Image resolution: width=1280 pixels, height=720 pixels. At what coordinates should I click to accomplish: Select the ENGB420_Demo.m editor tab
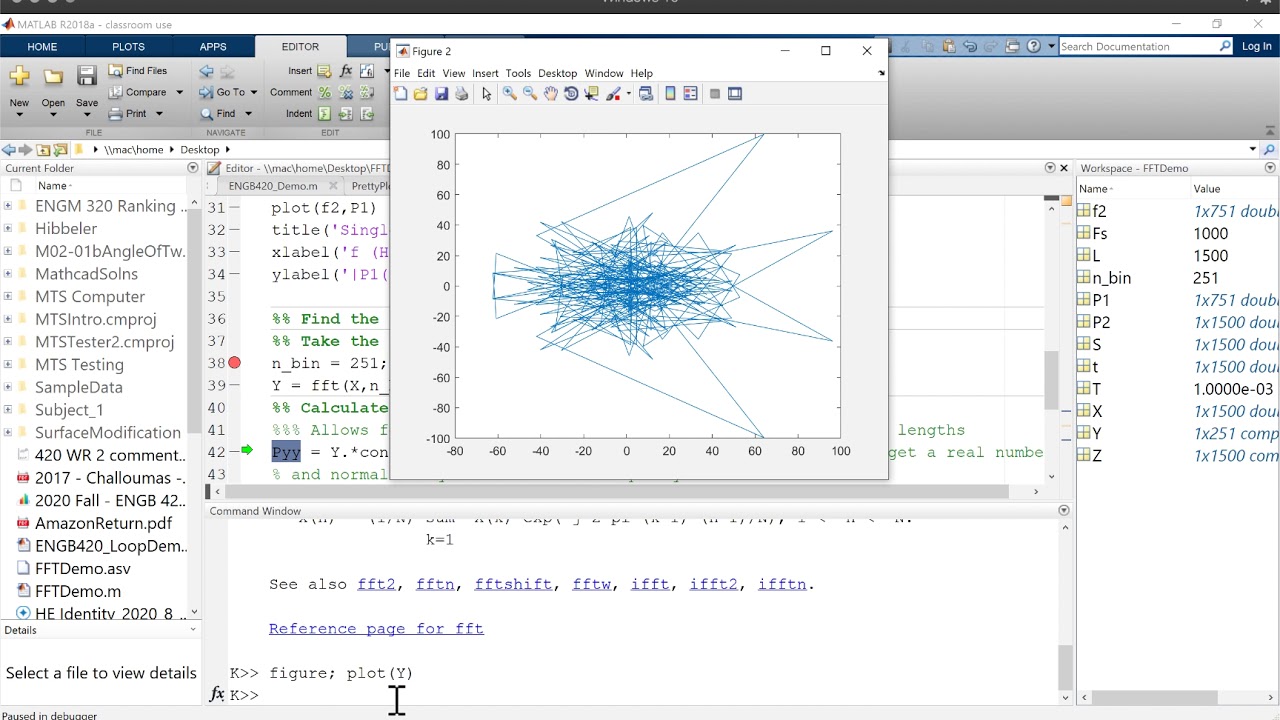tap(273, 186)
